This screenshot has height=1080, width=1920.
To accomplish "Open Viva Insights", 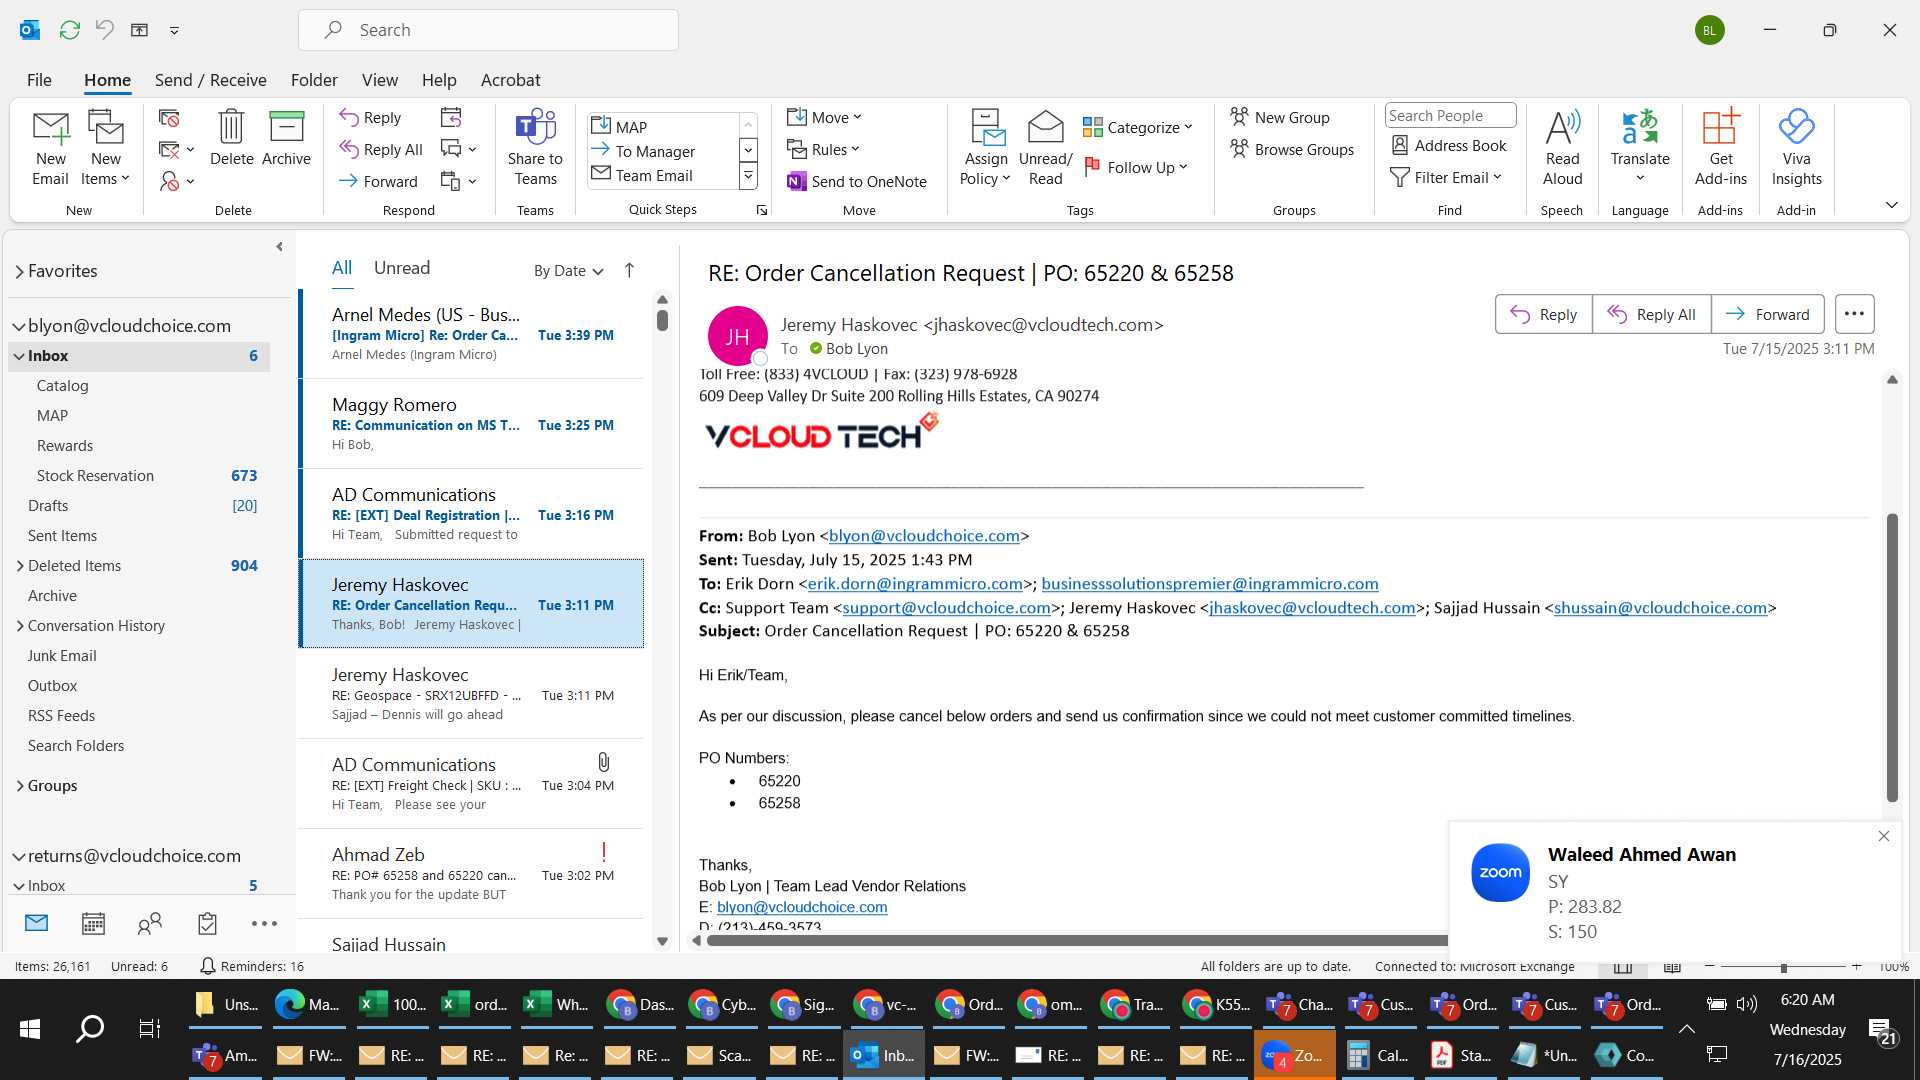I will point(1796,148).
